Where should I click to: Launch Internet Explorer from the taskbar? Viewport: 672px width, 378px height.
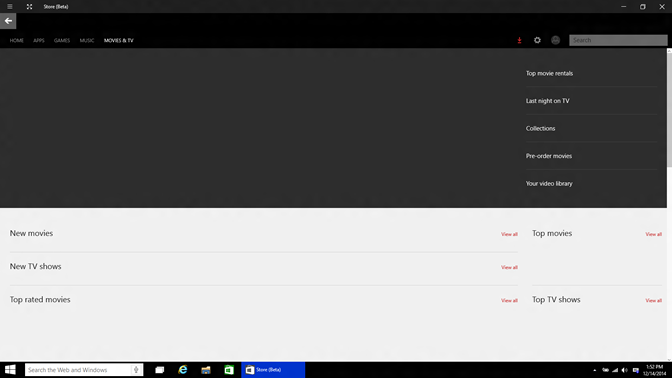coord(183,370)
